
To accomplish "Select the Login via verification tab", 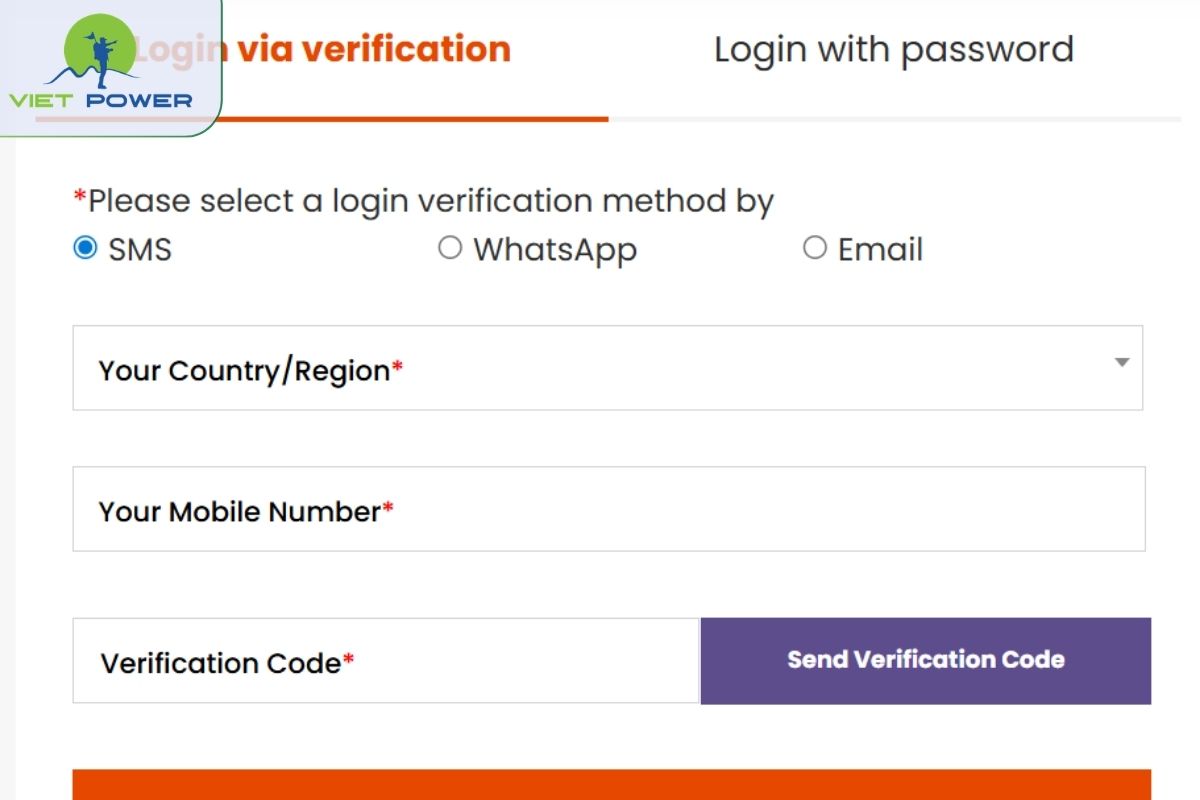I will (x=373, y=50).
